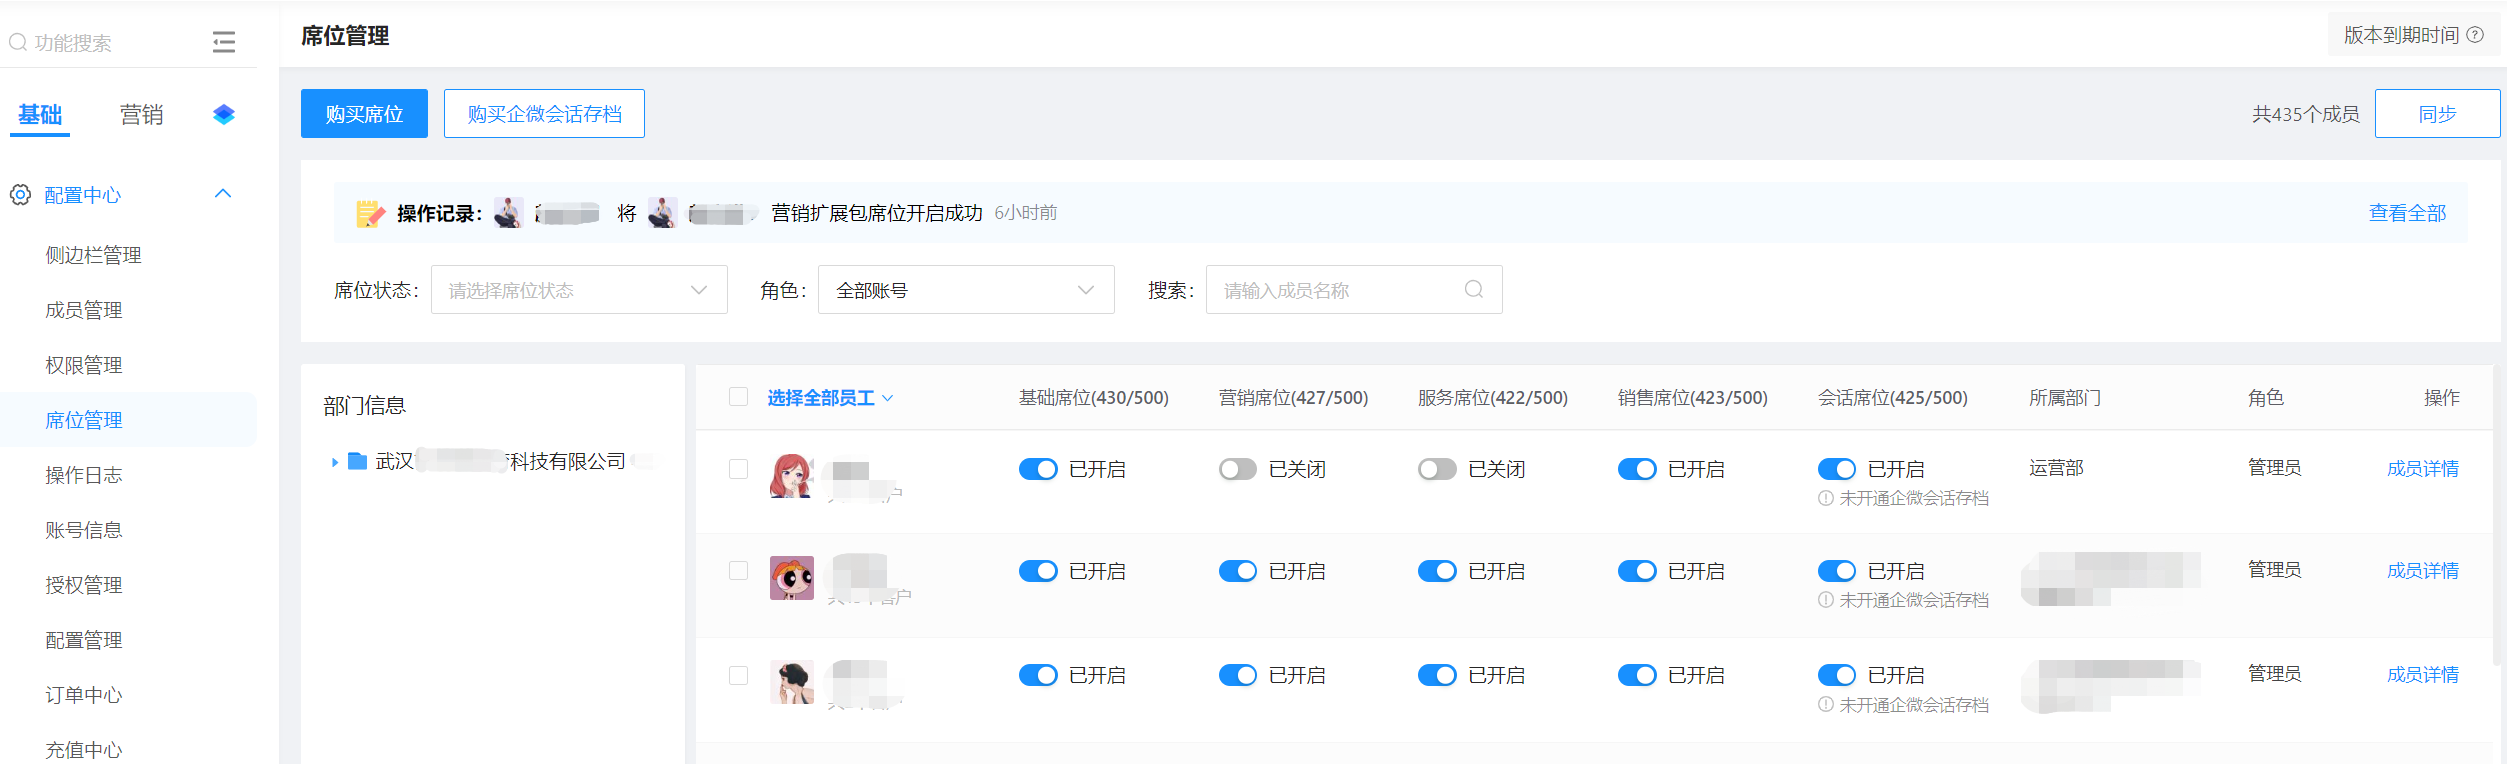Open 订单中心 in the sidebar
The height and width of the screenshot is (764, 2507).
(x=84, y=695)
